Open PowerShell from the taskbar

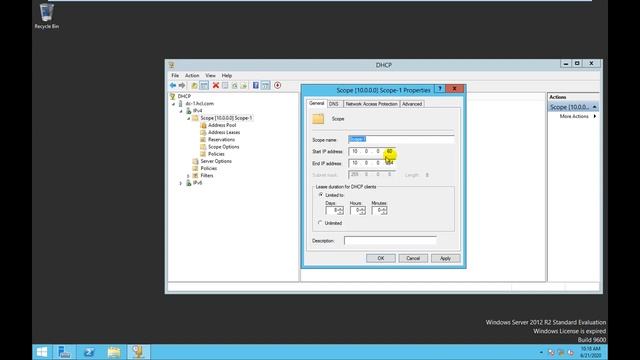(x=89, y=352)
